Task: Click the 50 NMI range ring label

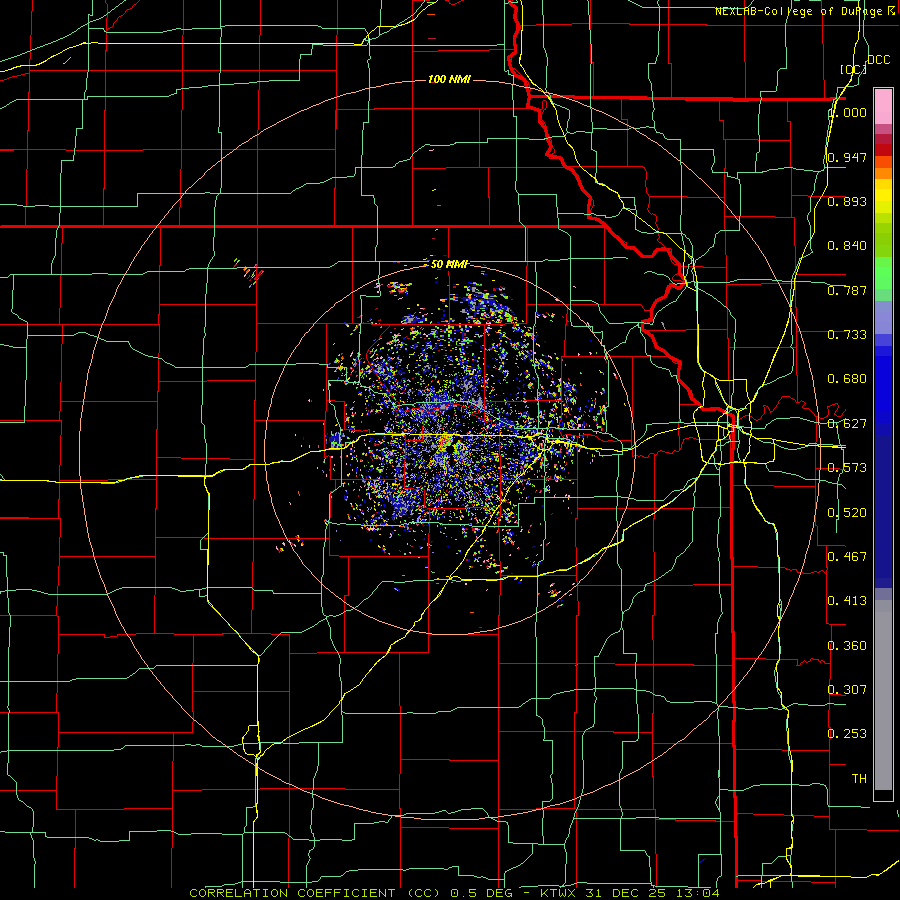Action: (449, 264)
